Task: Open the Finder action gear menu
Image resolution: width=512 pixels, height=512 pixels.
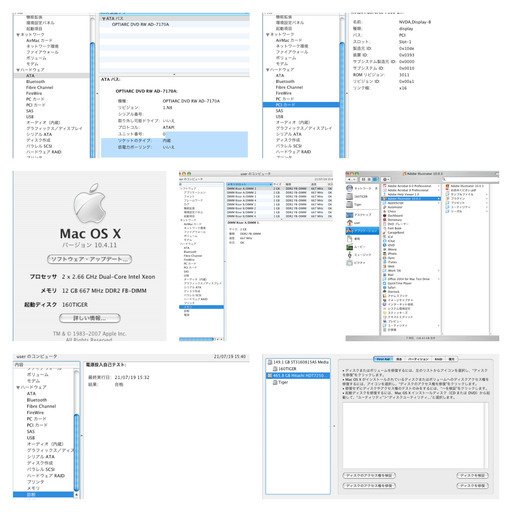Action: point(386,179)
